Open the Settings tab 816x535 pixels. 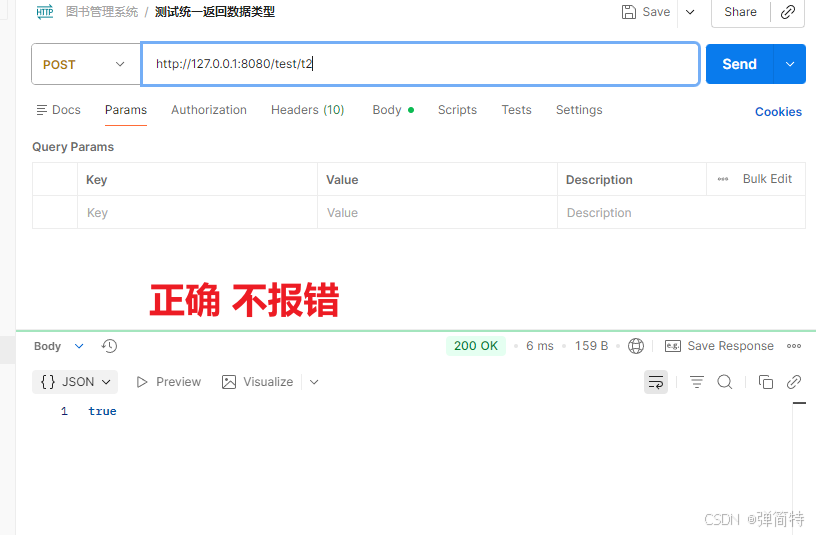pyautogui.click(x=579, y=110)
